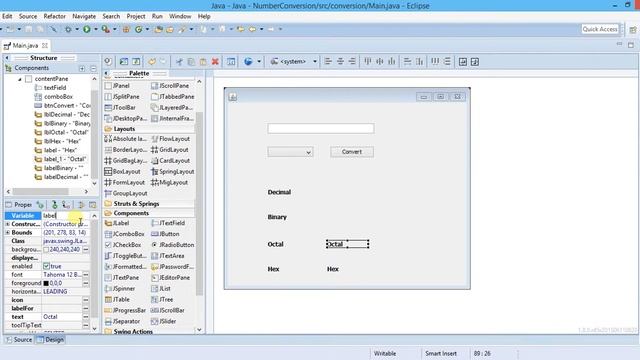Open the Run button dropdown arrow
640x360 pixels.
click(x=96, y=29)
